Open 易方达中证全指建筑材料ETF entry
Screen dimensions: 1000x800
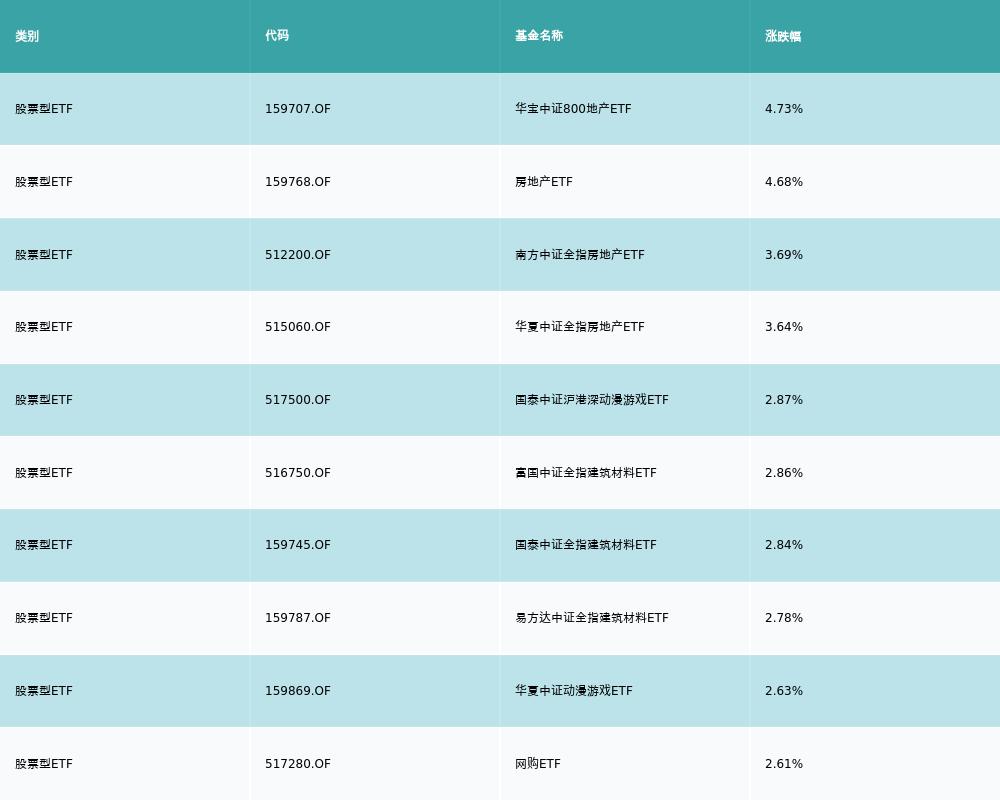tap(592, 618)
